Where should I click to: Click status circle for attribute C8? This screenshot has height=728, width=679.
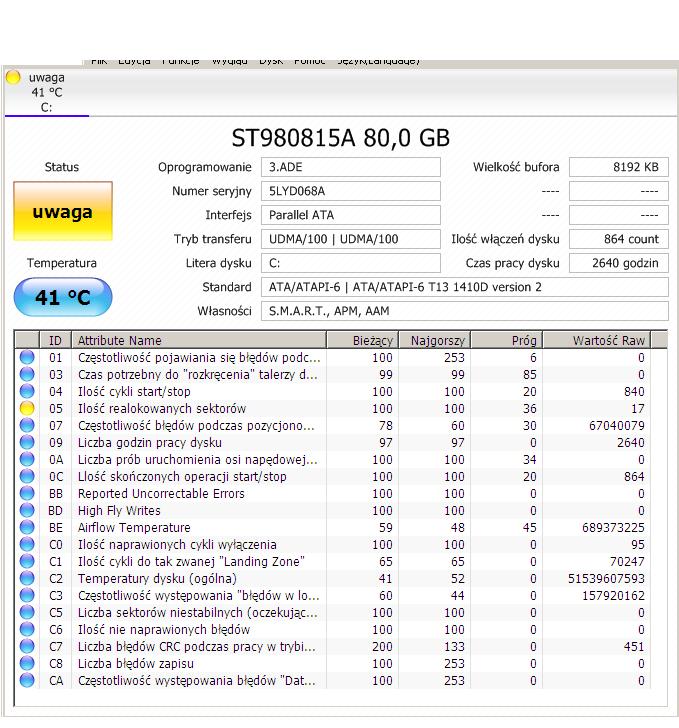tap(27, 663)
